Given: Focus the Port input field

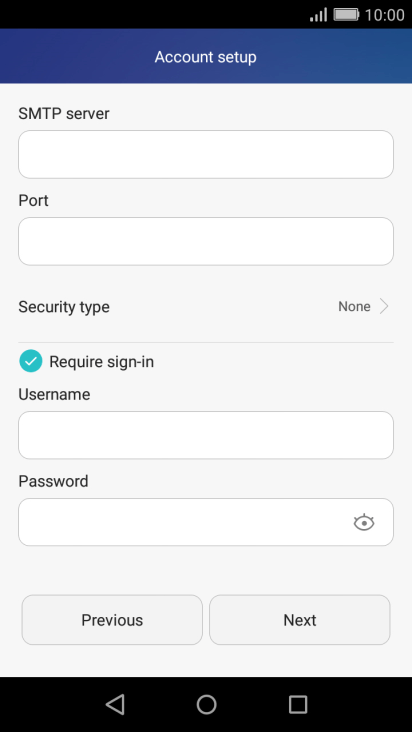Looking at the screenshot, I should pos(206,241).
